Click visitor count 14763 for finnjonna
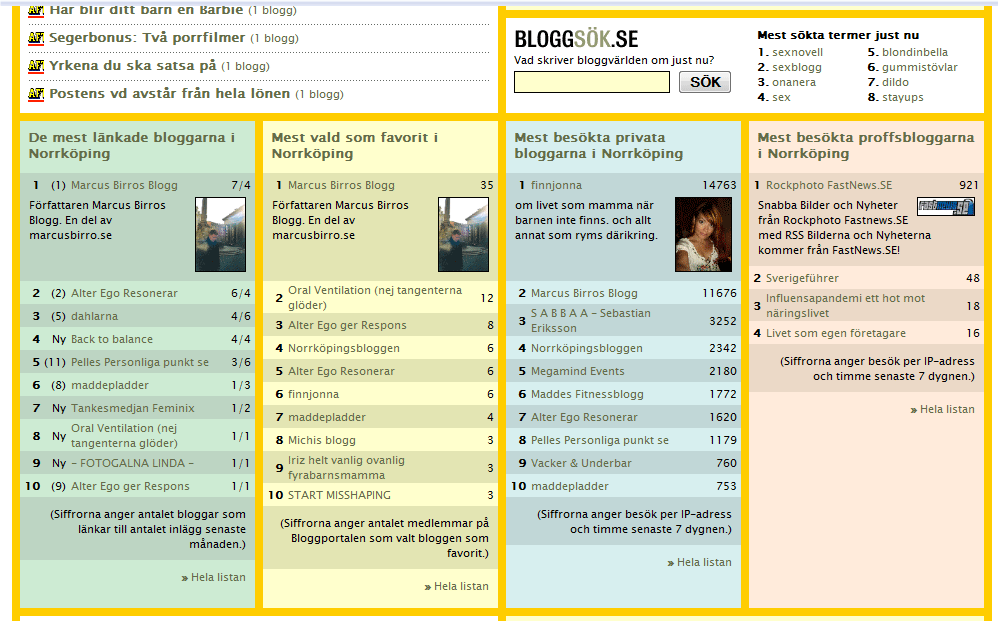This screenshot has width=998, height=621. click(x=719, y=185)
